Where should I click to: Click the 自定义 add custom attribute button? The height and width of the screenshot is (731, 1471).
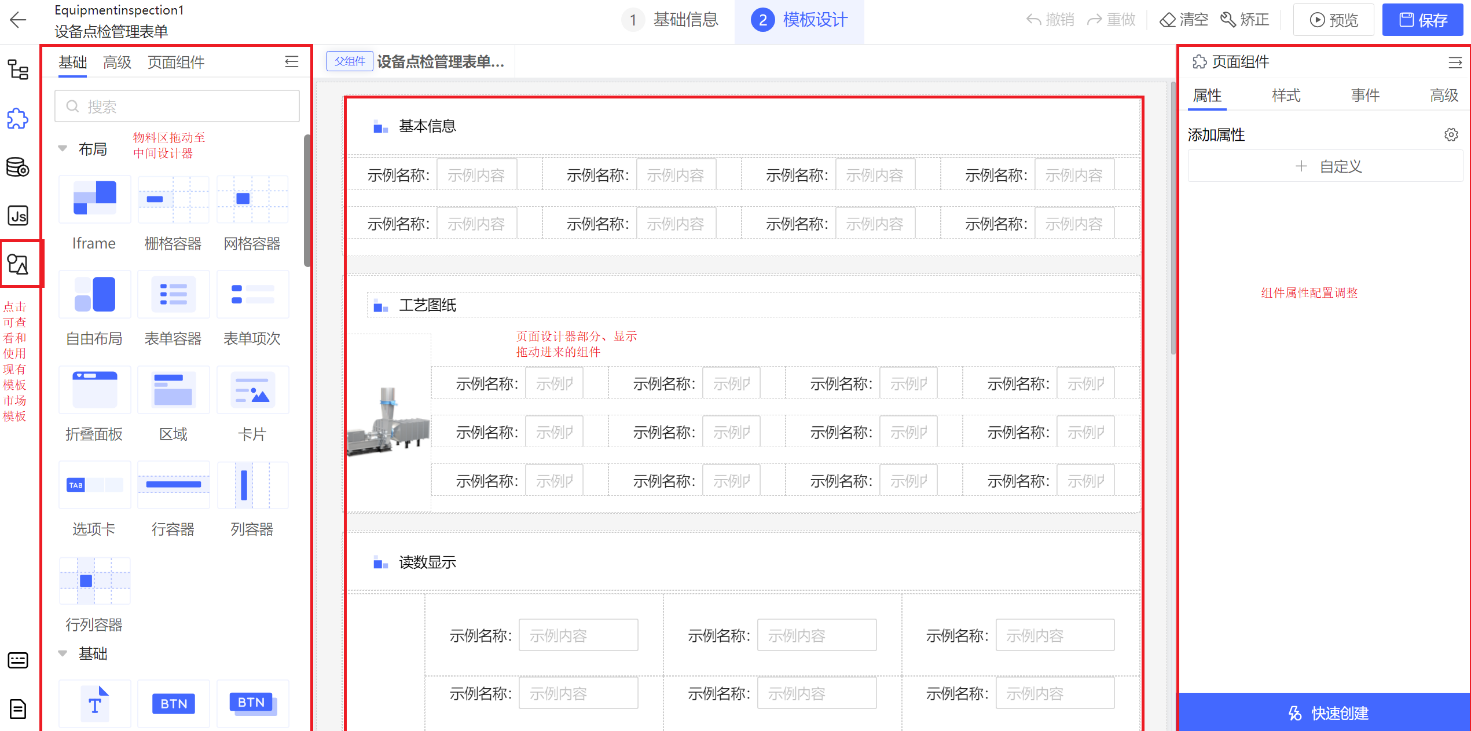point(1325,166)
